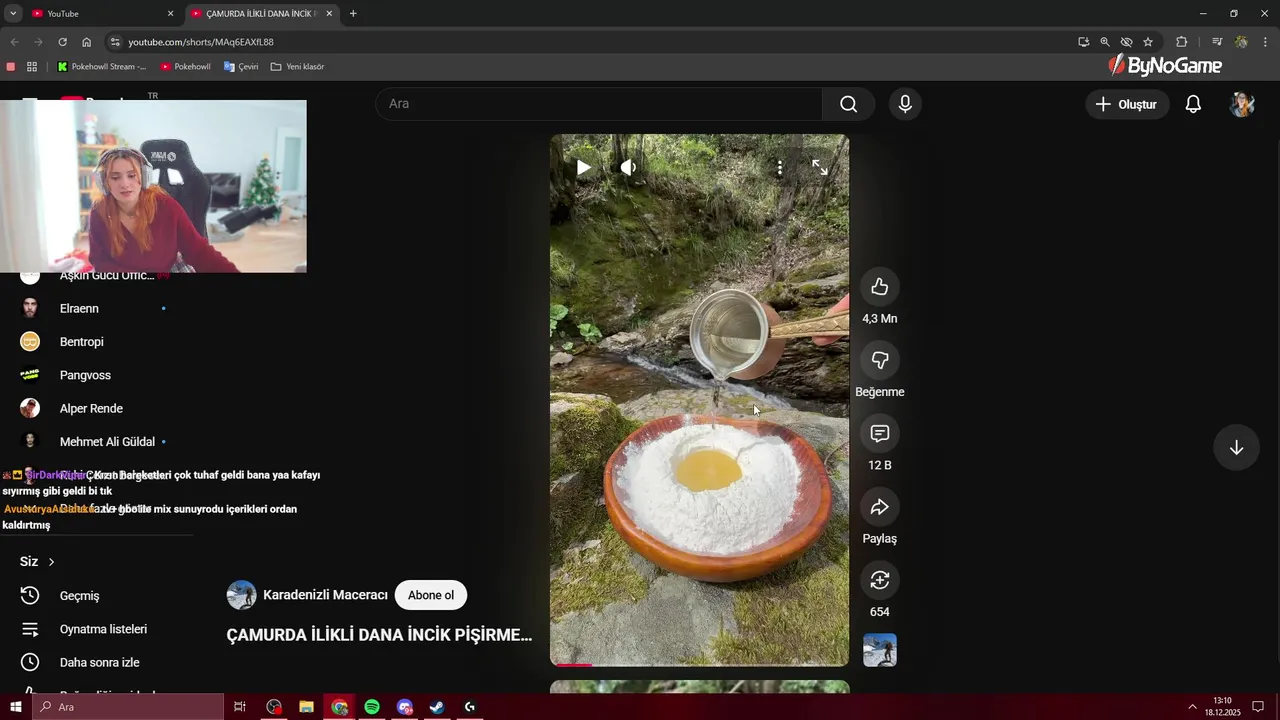The width and height of the screenshot is (1280, 720).
Task: Open the browser extensions puzzle icon
Action: (1181, 42)
